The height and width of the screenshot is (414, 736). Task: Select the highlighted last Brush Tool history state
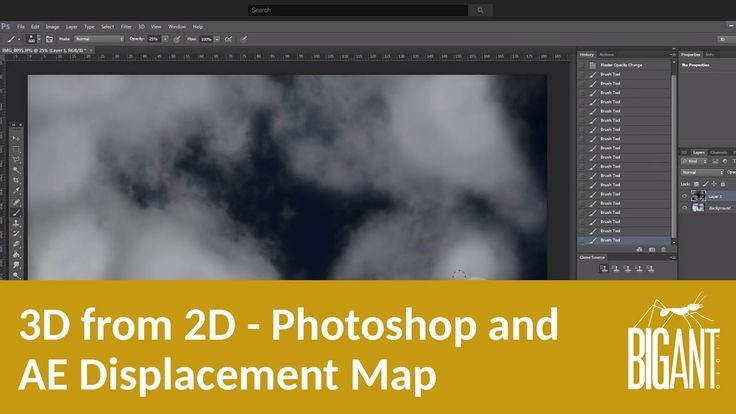[x=624, y=240]
